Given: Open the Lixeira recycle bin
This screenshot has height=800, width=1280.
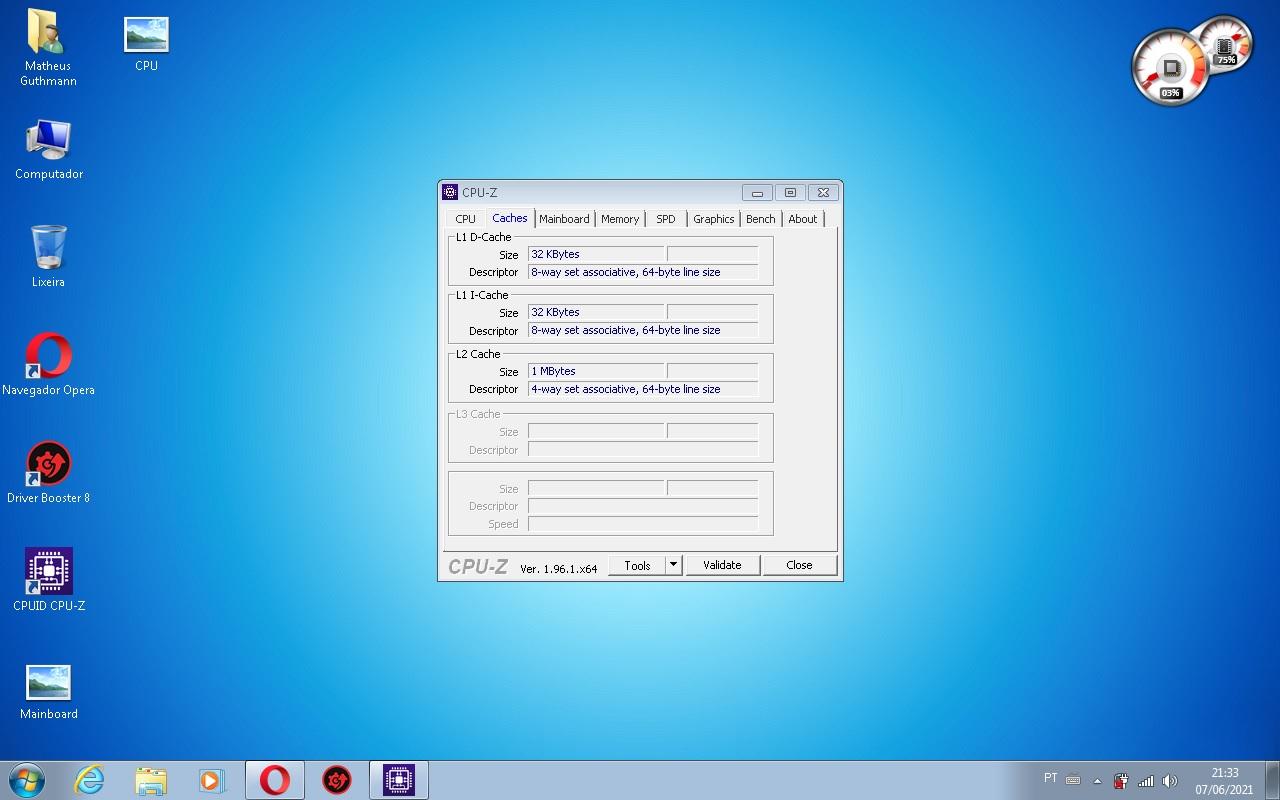Looking at the screenshot, I should (x=48, y=257).
